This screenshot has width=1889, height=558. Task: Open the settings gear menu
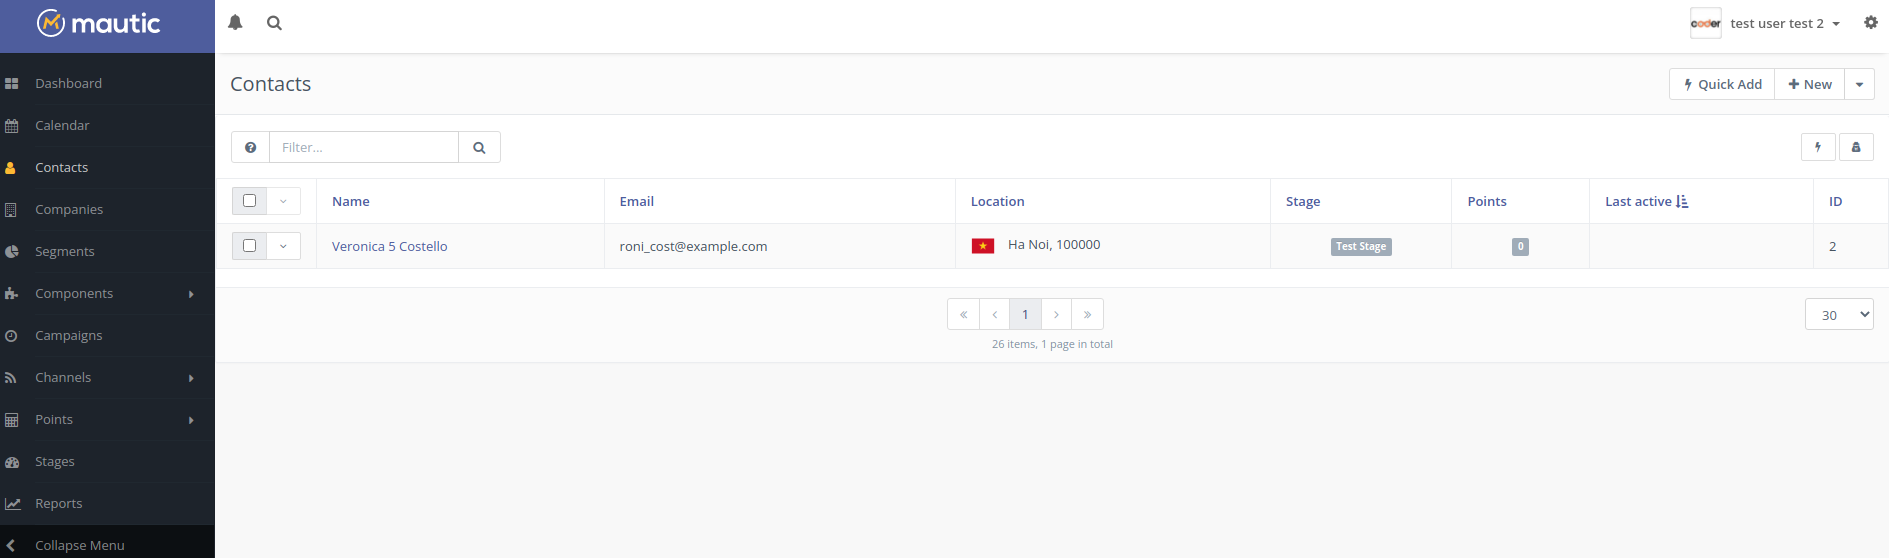[1871, 23]
